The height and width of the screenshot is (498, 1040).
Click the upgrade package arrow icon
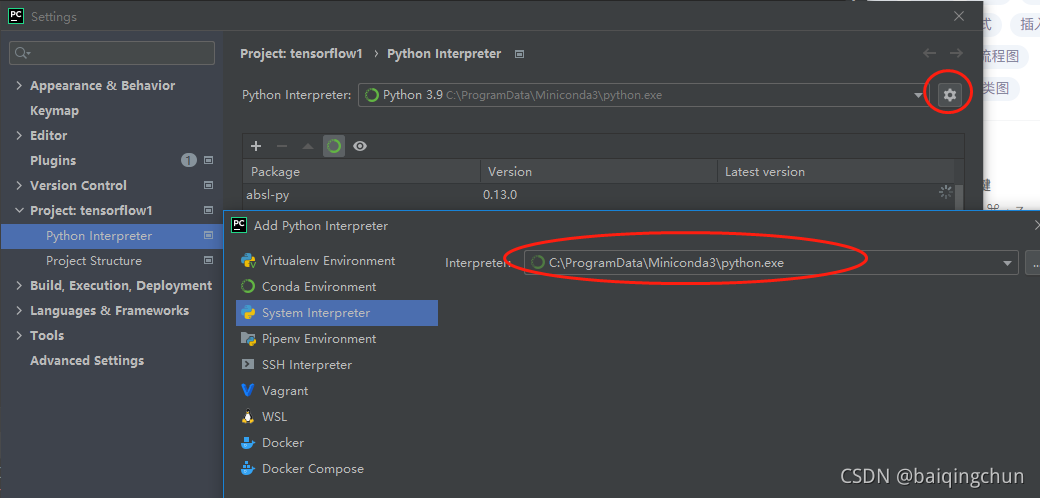pos(308,146)
